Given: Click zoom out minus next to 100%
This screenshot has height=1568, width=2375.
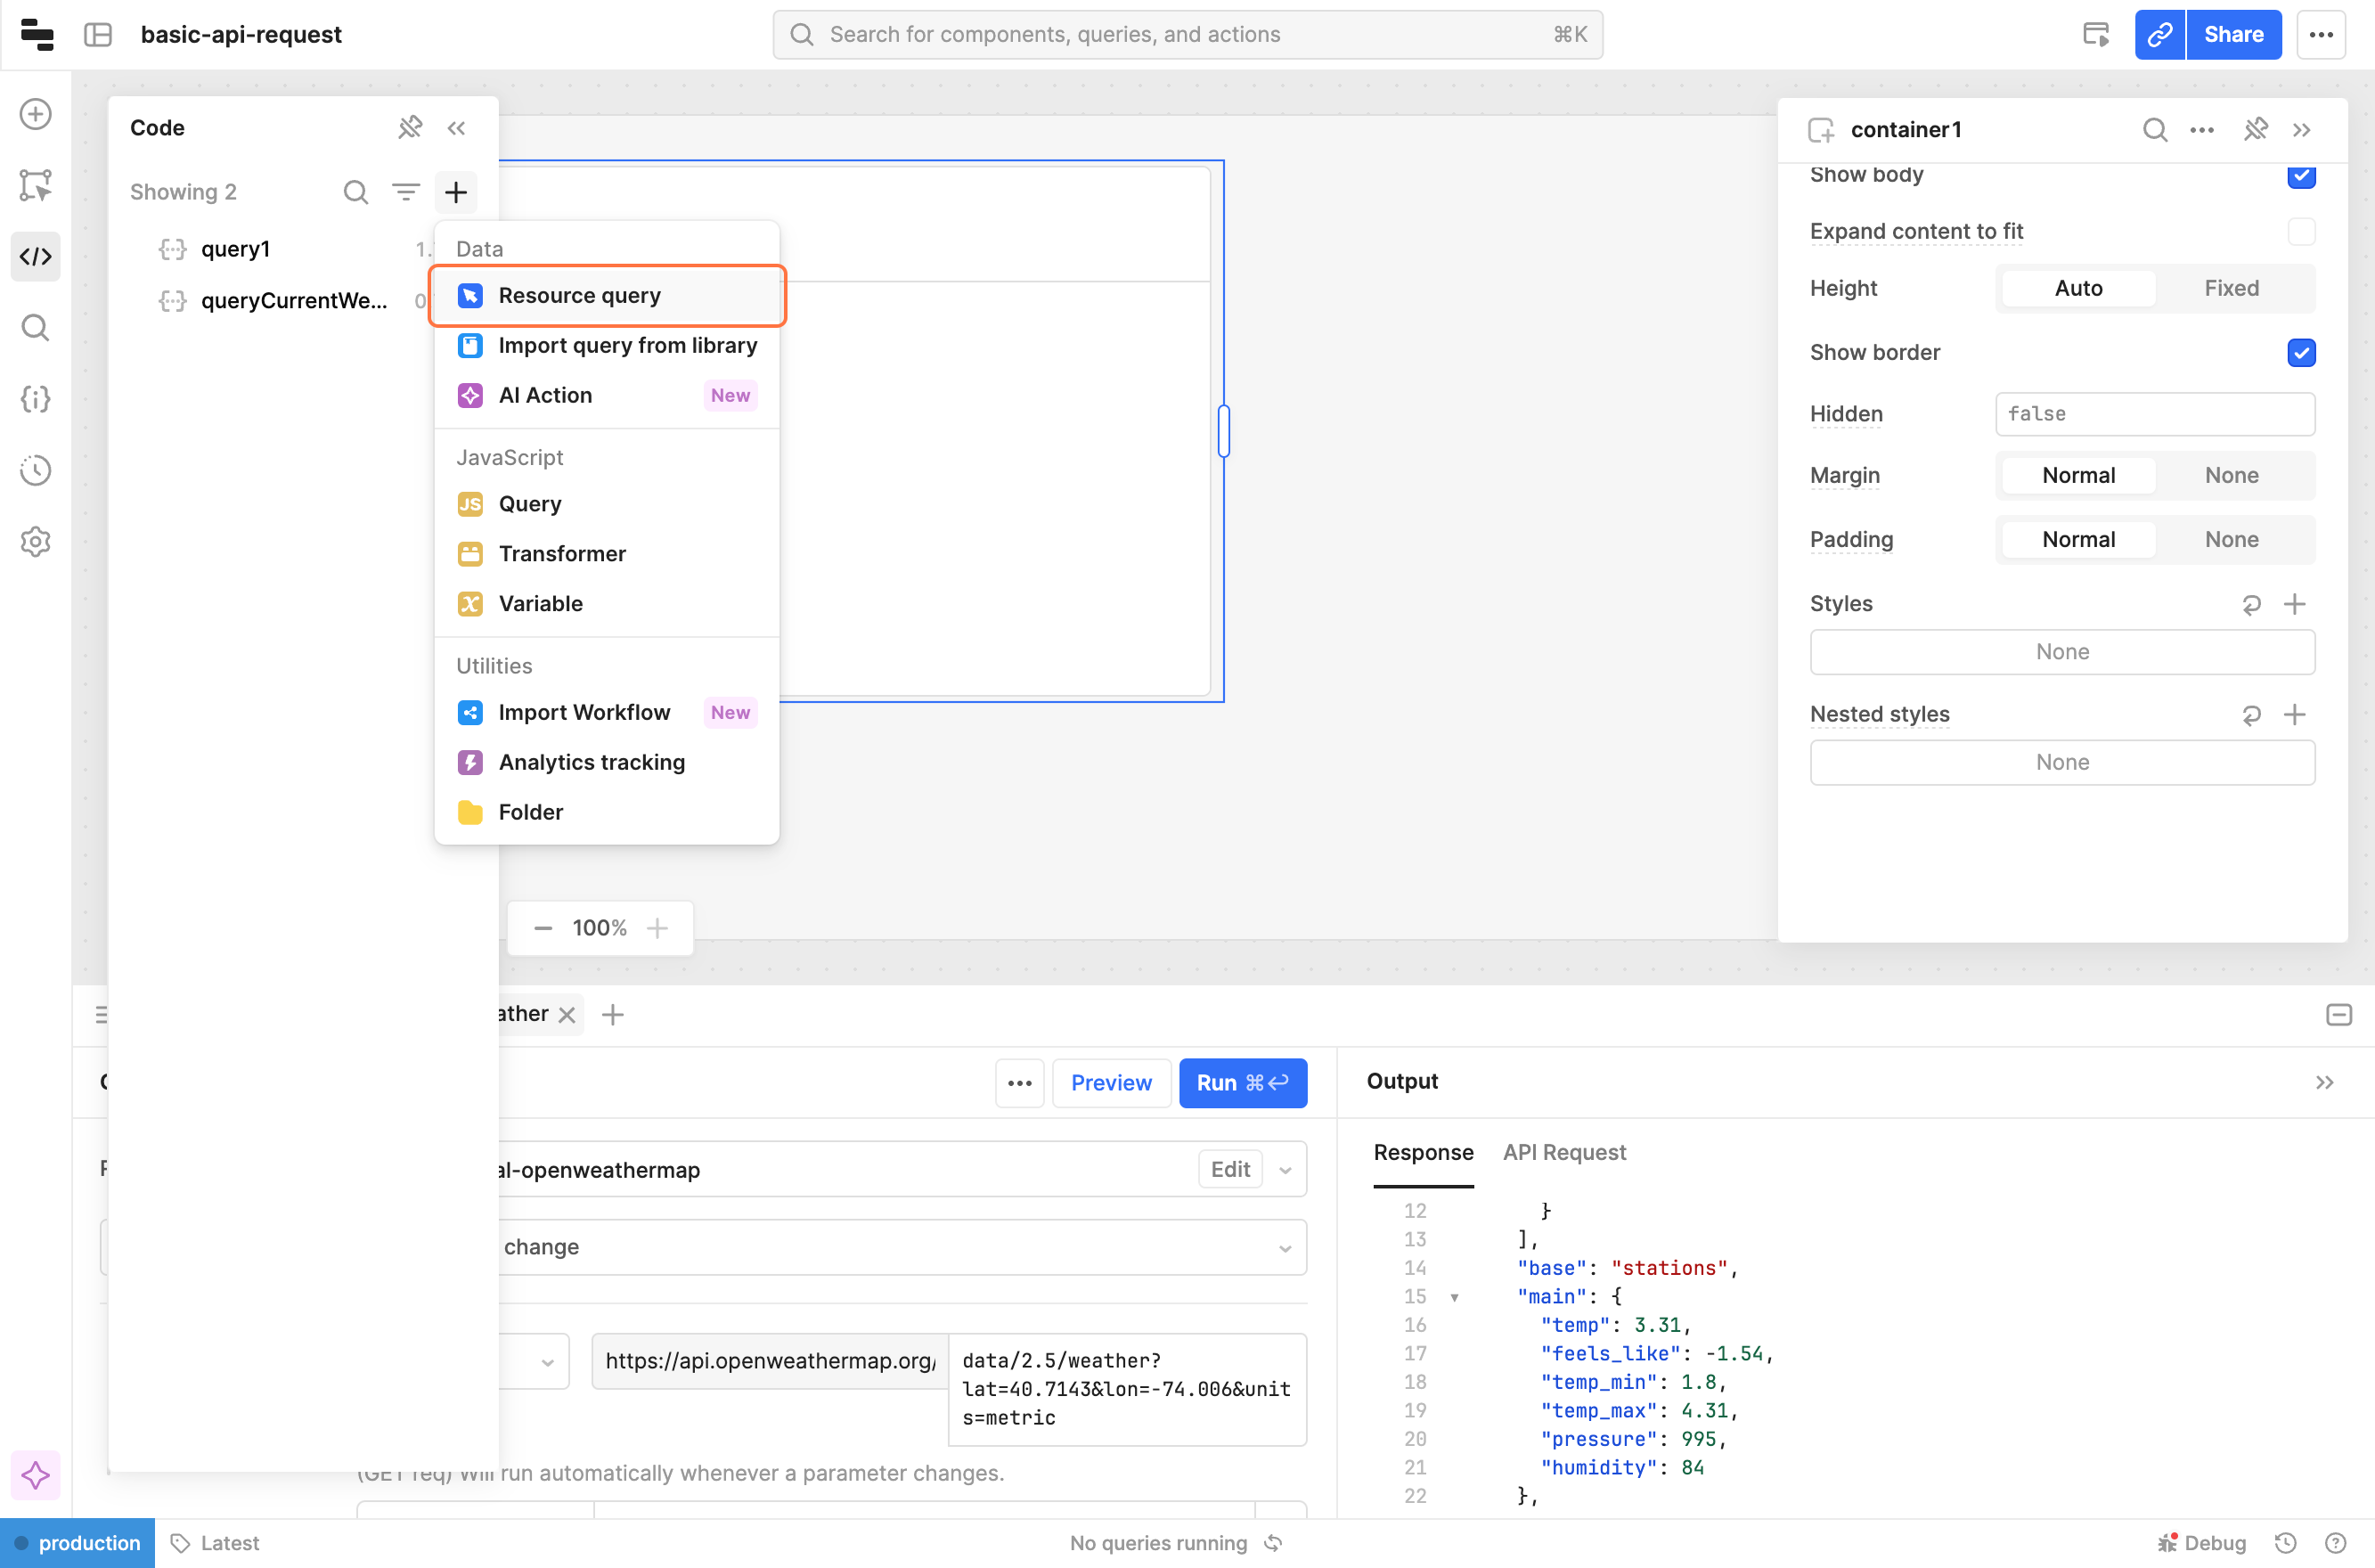Looking at the screenshot, I should 543,928.
